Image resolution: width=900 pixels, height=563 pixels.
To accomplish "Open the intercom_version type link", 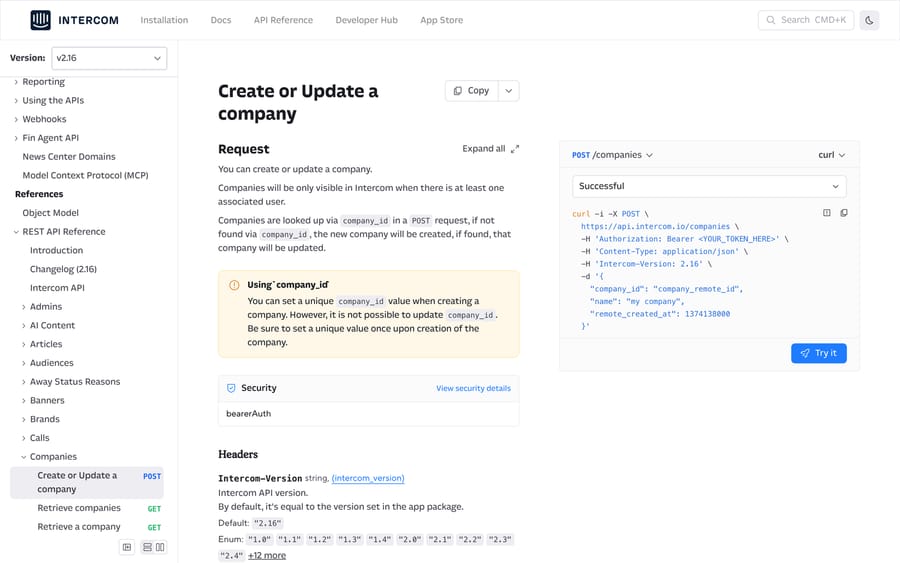I will tap(368, 478).
